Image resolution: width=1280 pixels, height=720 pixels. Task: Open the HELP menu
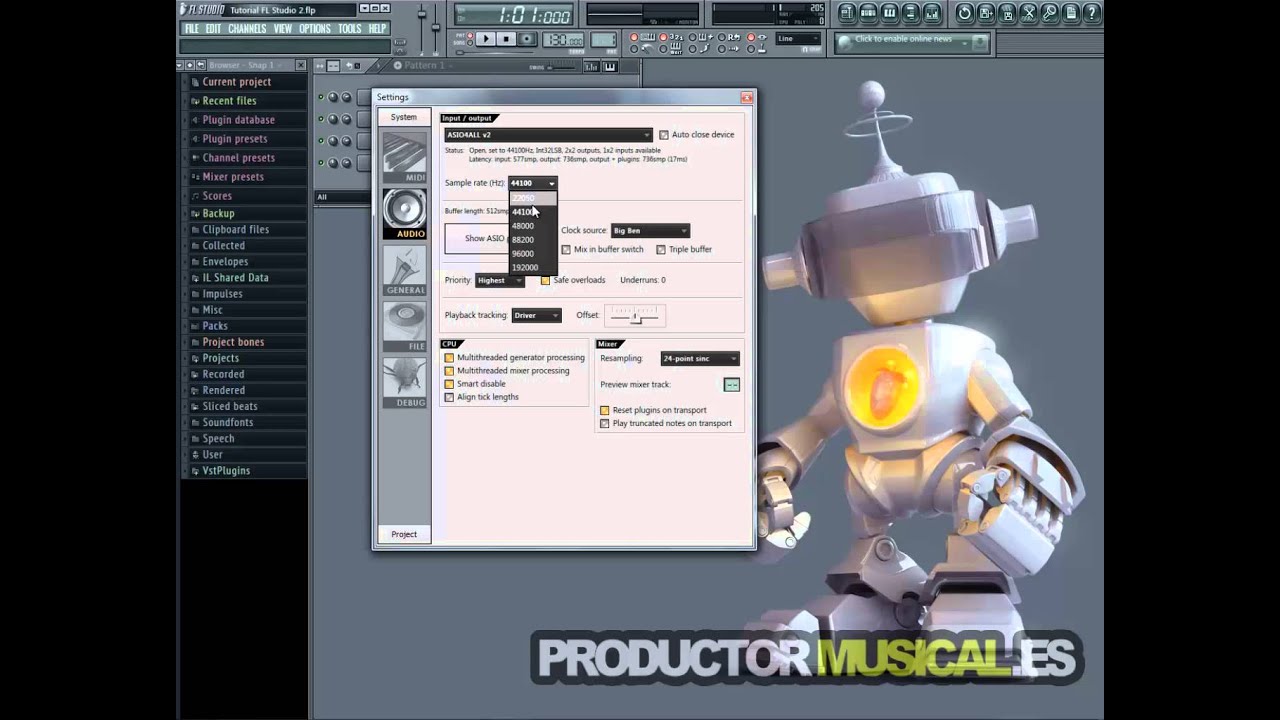click(377, 29)
